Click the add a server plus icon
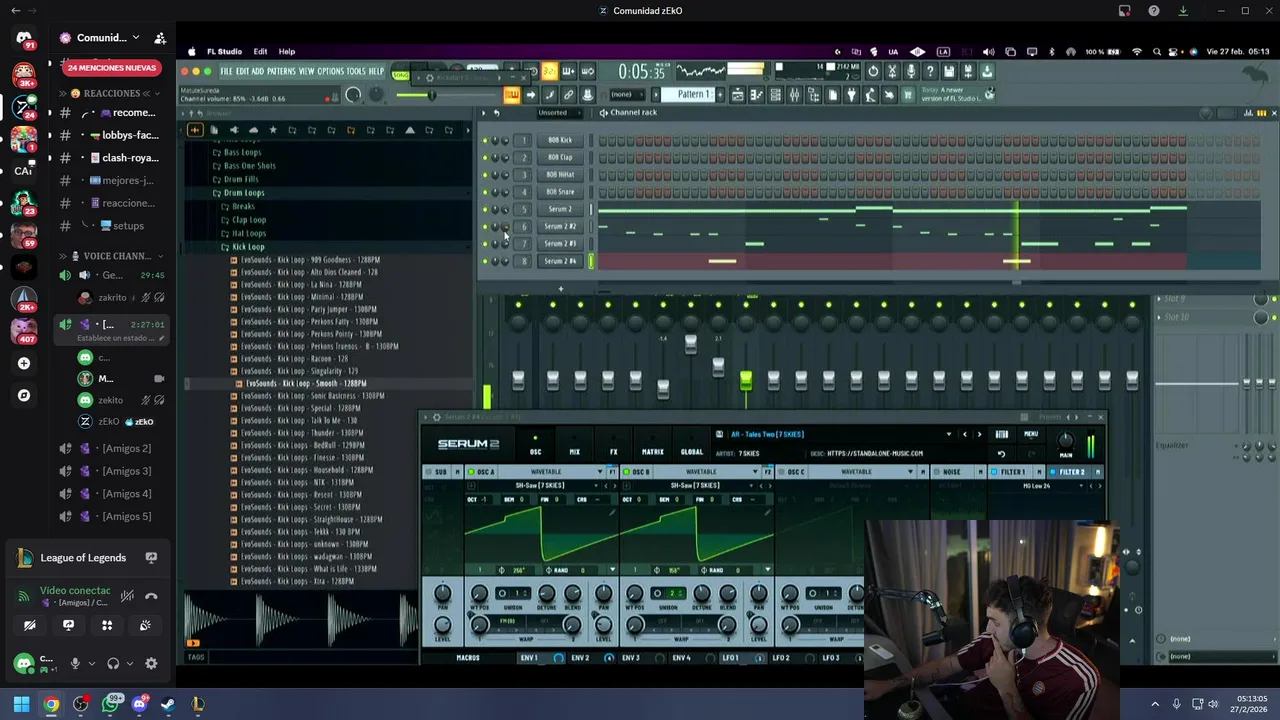 click(24, 364)
